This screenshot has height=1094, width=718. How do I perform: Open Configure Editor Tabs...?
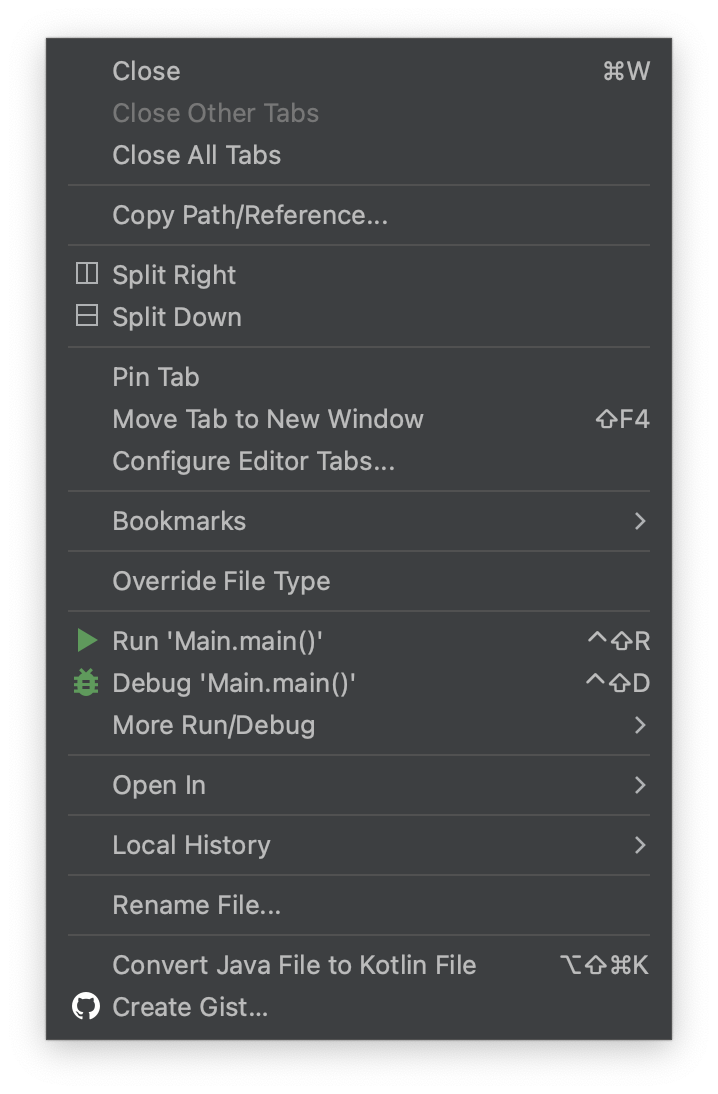pyautogui.click(x=359, y=461)
